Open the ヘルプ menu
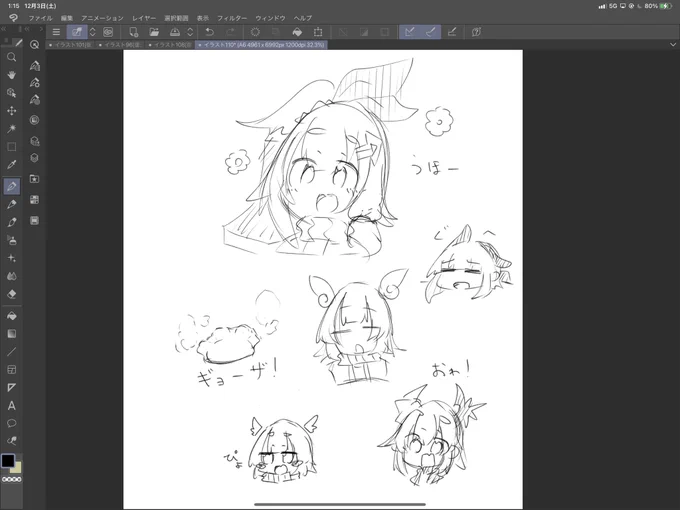Screen dimensions: 680x510 (x=303, y=18)
